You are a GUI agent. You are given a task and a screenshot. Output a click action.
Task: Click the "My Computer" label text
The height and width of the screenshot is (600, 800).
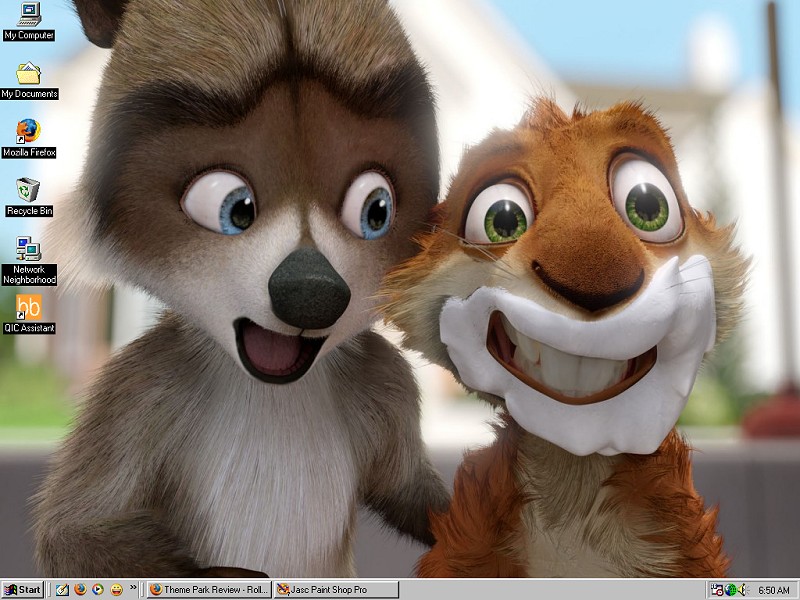click(29, 35)
